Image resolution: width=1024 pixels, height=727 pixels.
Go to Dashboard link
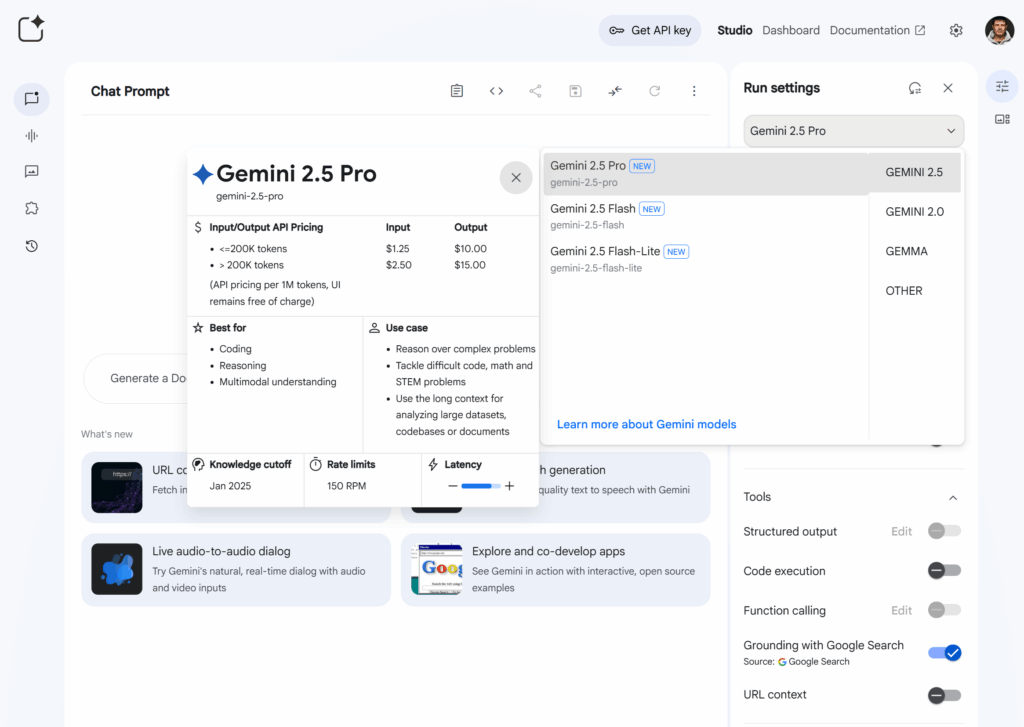791,30
